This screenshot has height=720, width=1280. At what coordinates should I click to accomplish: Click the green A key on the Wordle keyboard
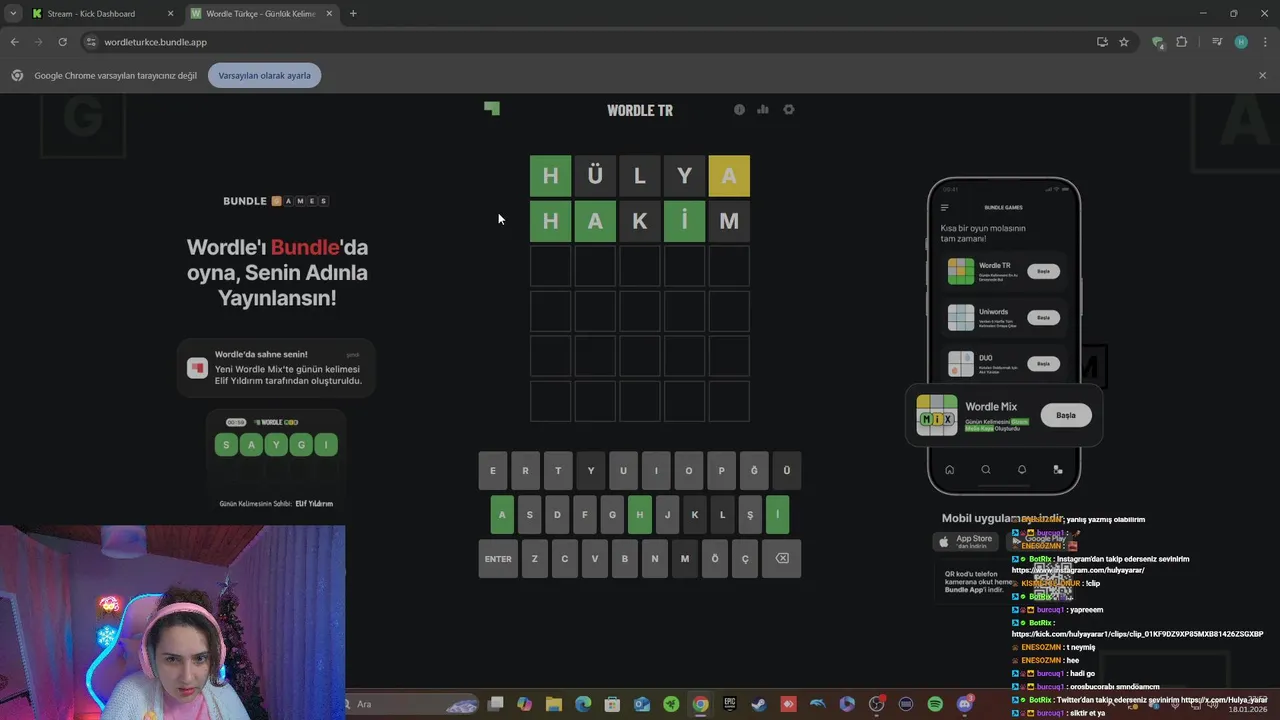(x=502, y=515)
